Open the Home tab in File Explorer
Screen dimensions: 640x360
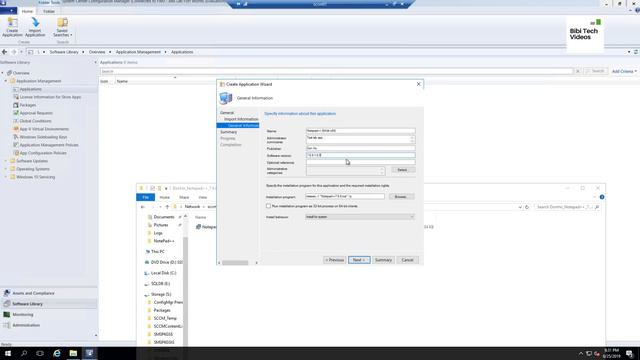click(x=164, y=197)
